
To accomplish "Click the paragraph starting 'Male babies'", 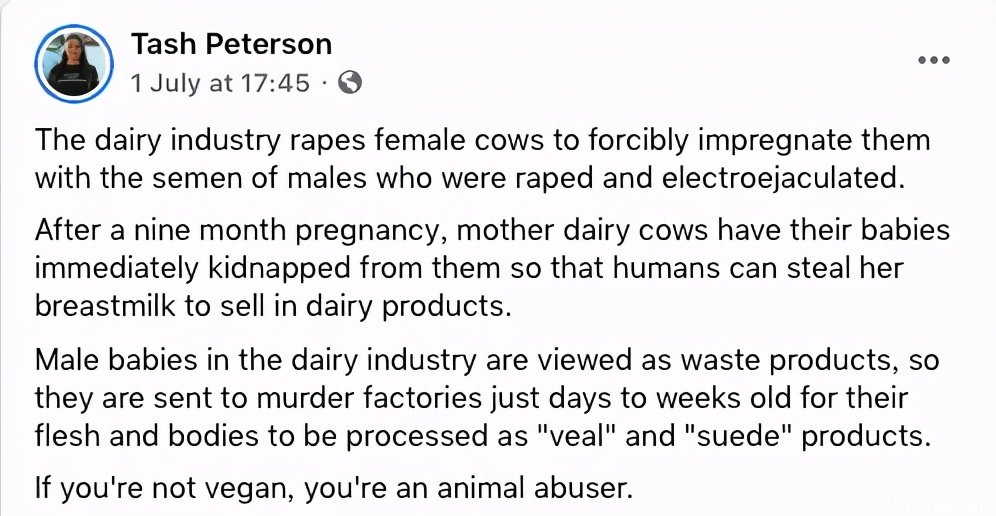I will point(487,397).
